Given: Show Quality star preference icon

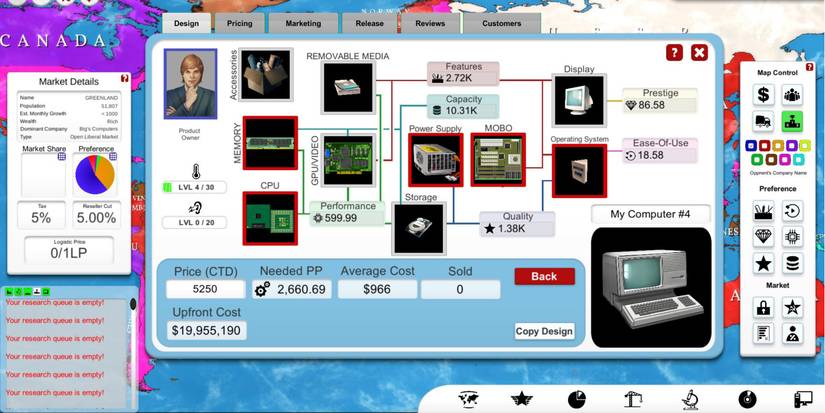Looking at the screenshot, I should point(763,263).
